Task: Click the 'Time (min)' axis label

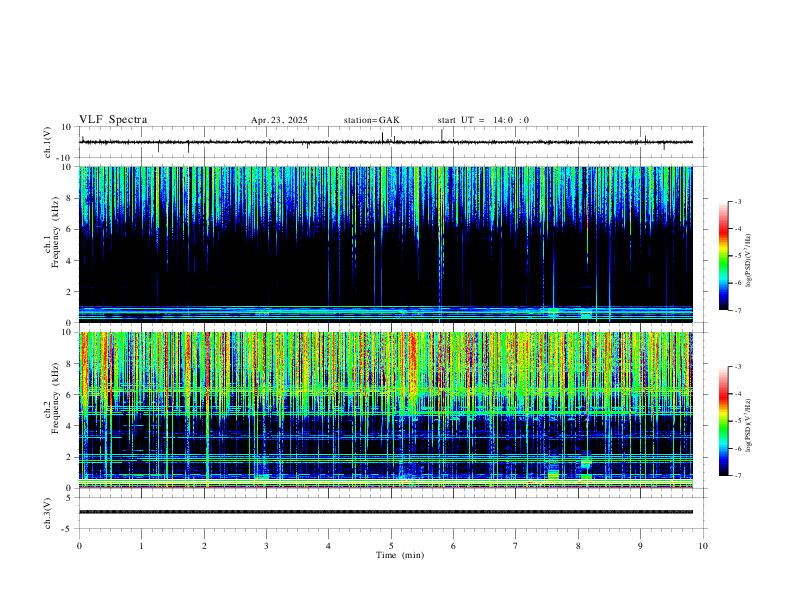Action: click(x=400, y=555)
